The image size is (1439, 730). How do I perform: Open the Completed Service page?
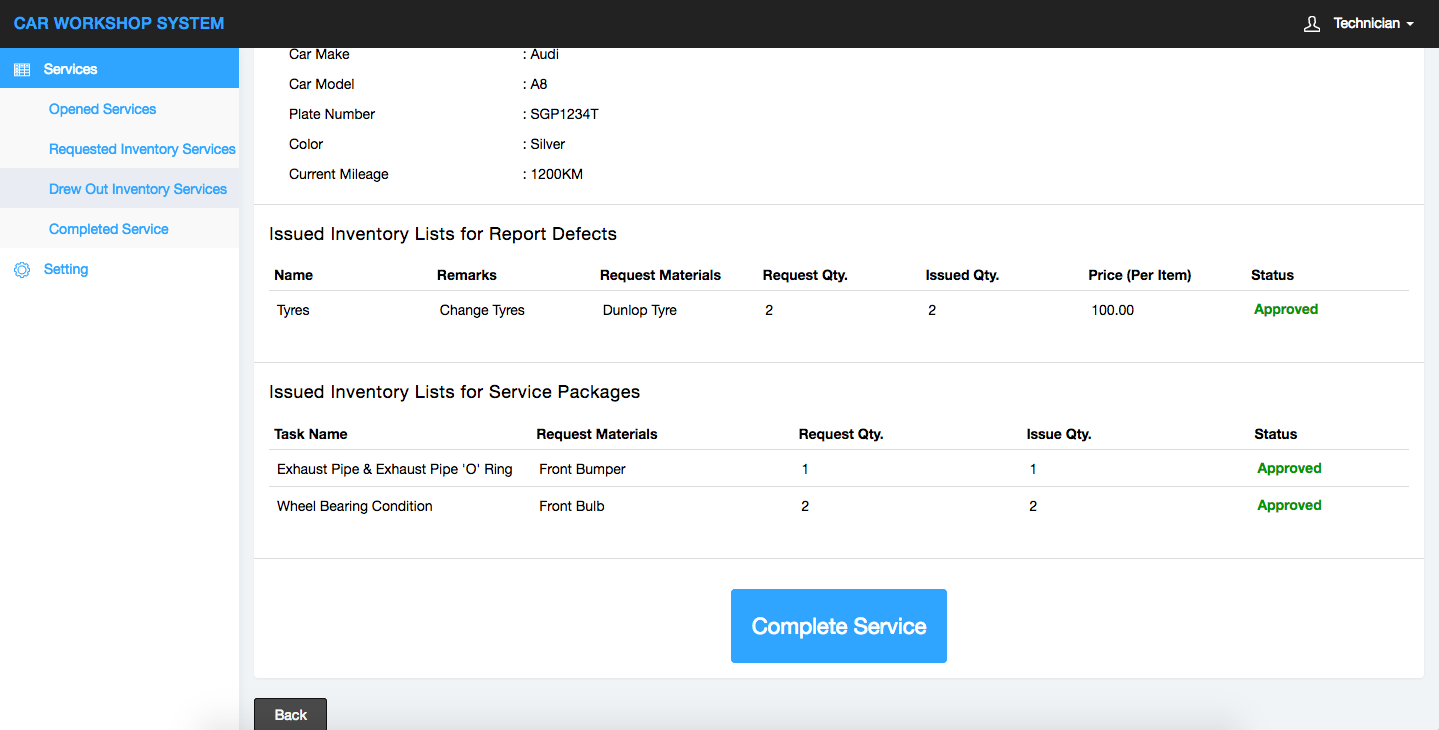point(108,229)
